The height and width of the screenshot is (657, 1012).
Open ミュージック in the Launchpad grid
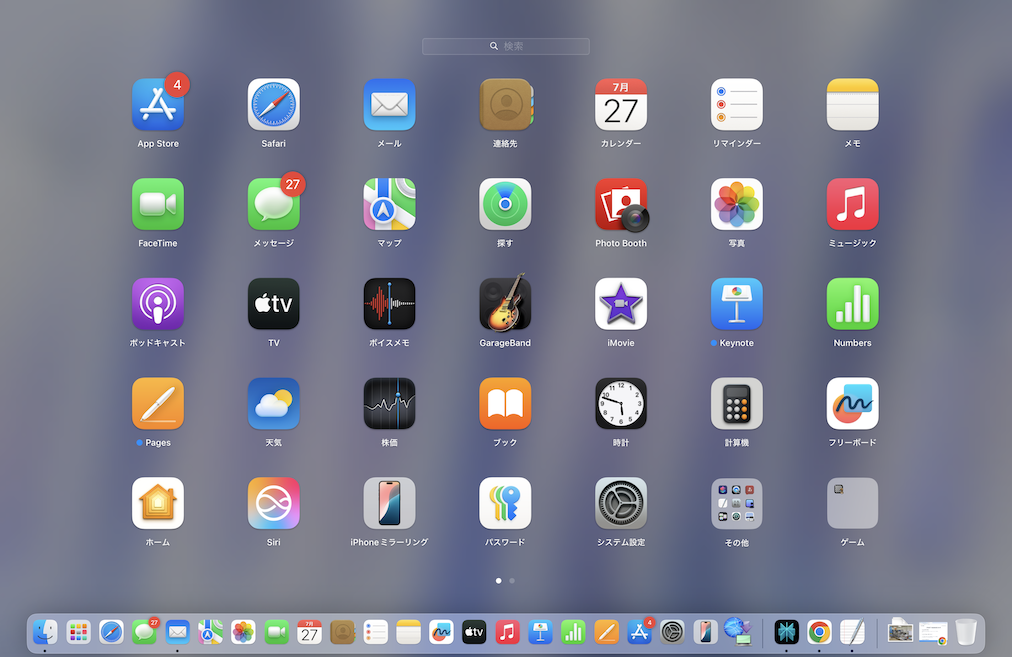[853, 204]
